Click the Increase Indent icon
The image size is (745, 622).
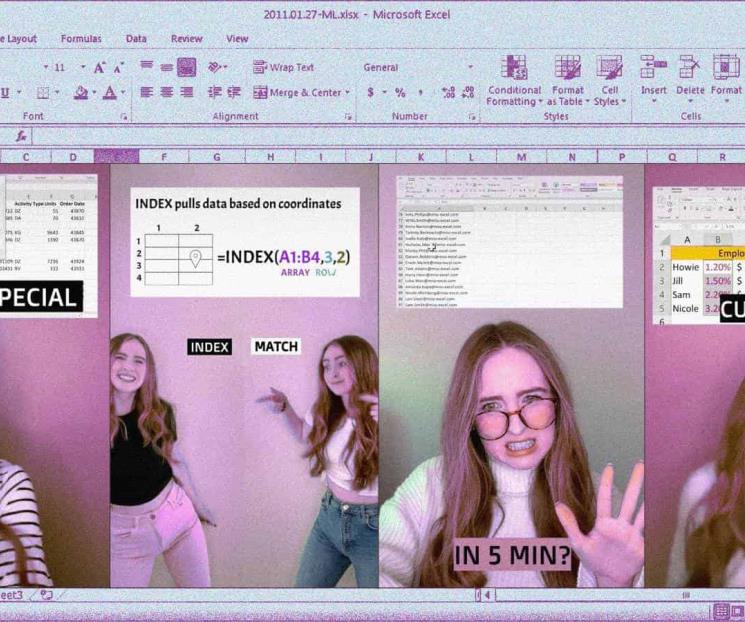click(234, 92)
